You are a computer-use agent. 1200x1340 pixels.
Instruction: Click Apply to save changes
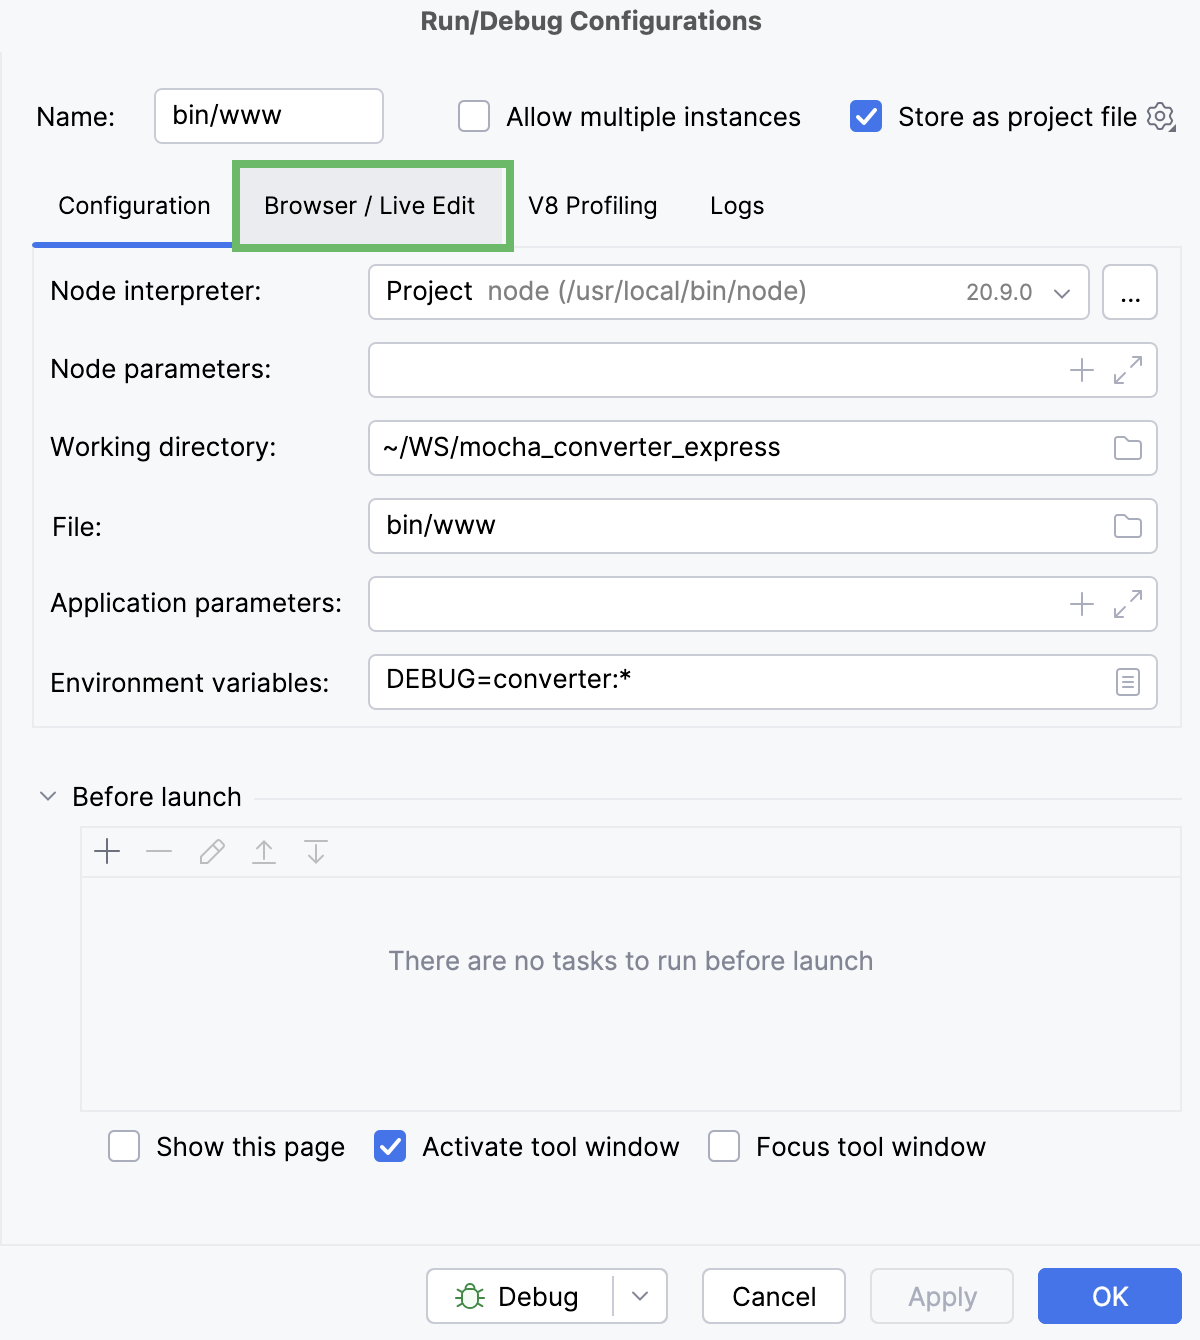[941, 1296]
